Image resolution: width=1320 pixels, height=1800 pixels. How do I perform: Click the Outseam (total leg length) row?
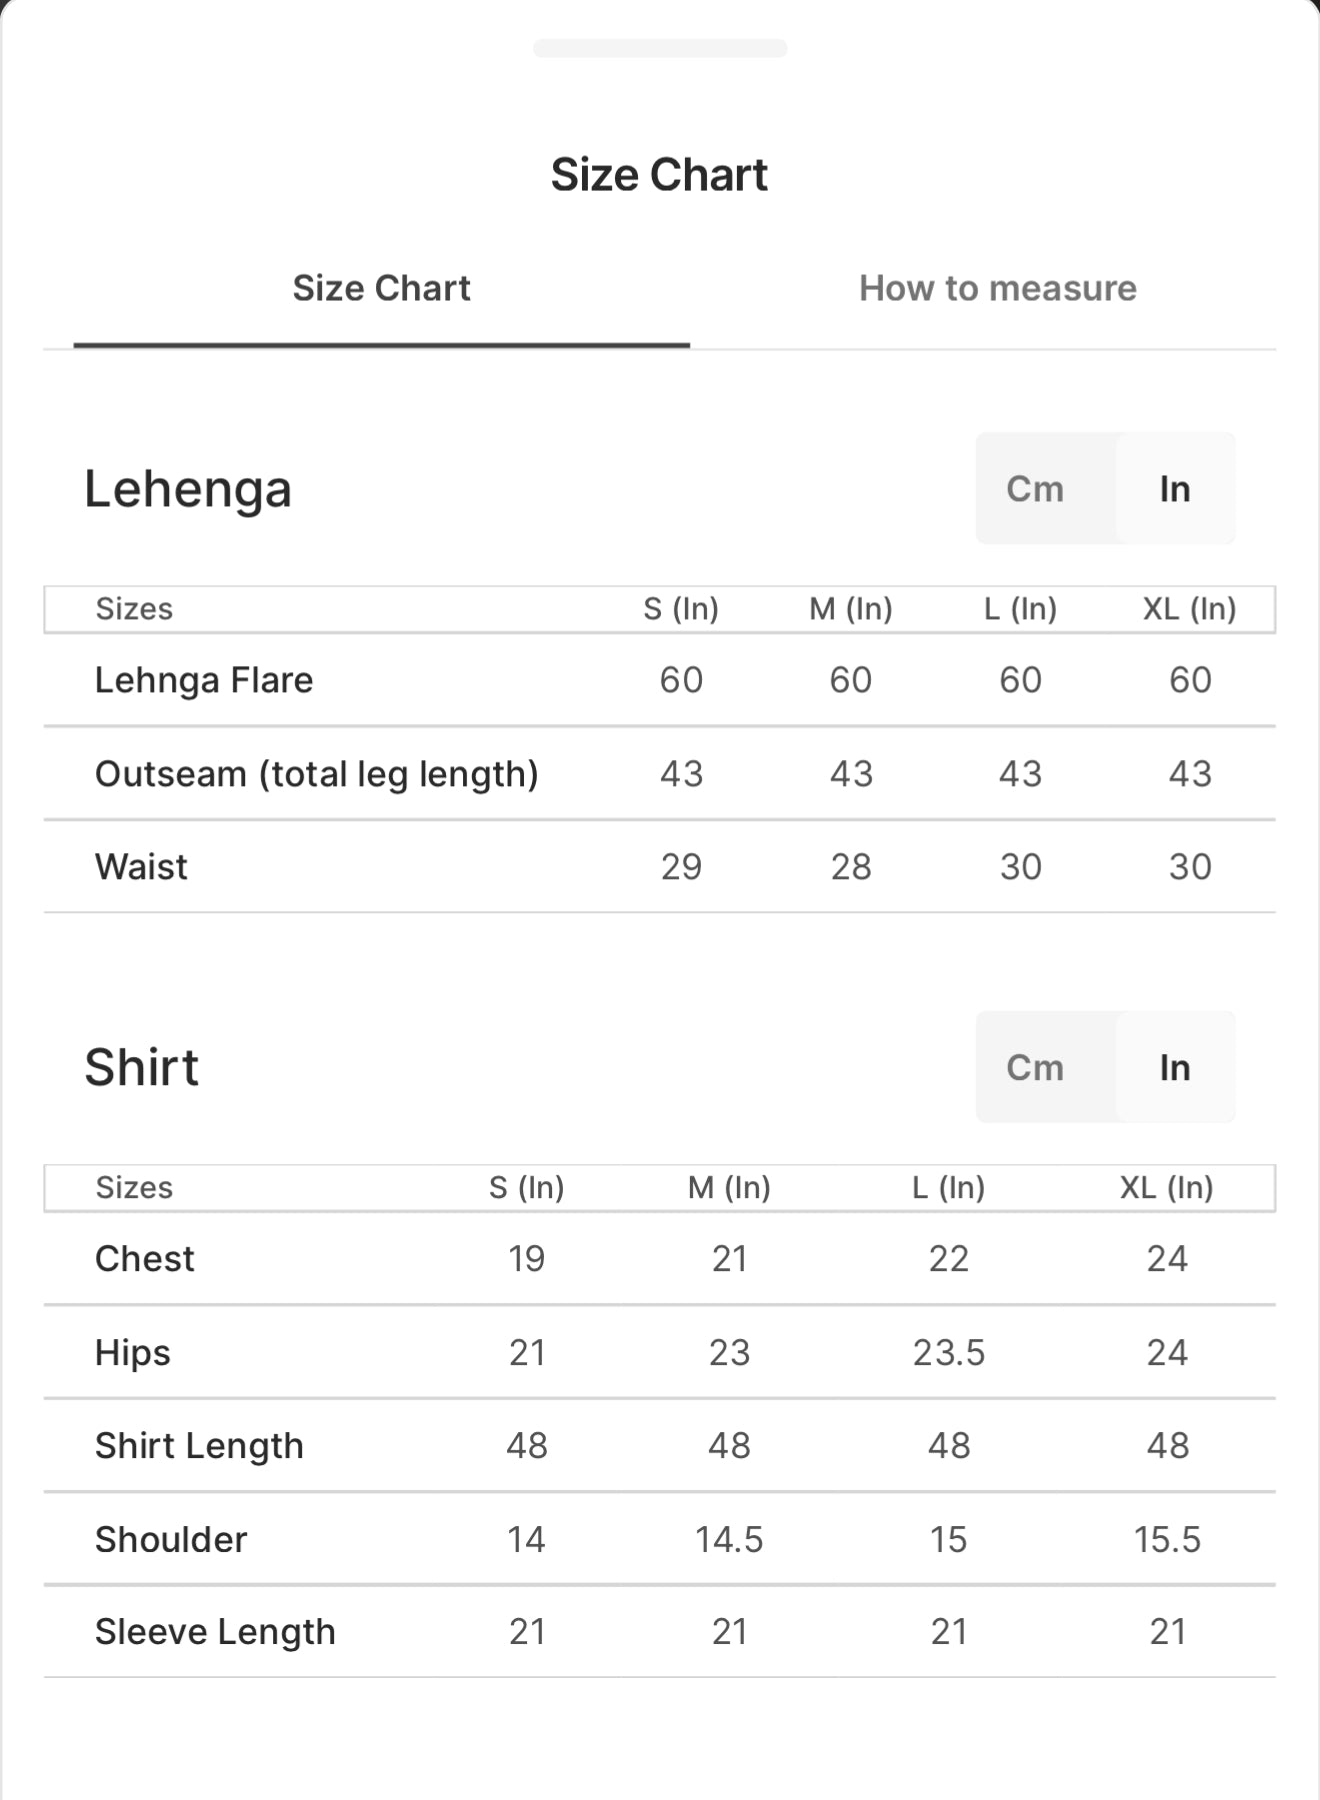[660, 773]
